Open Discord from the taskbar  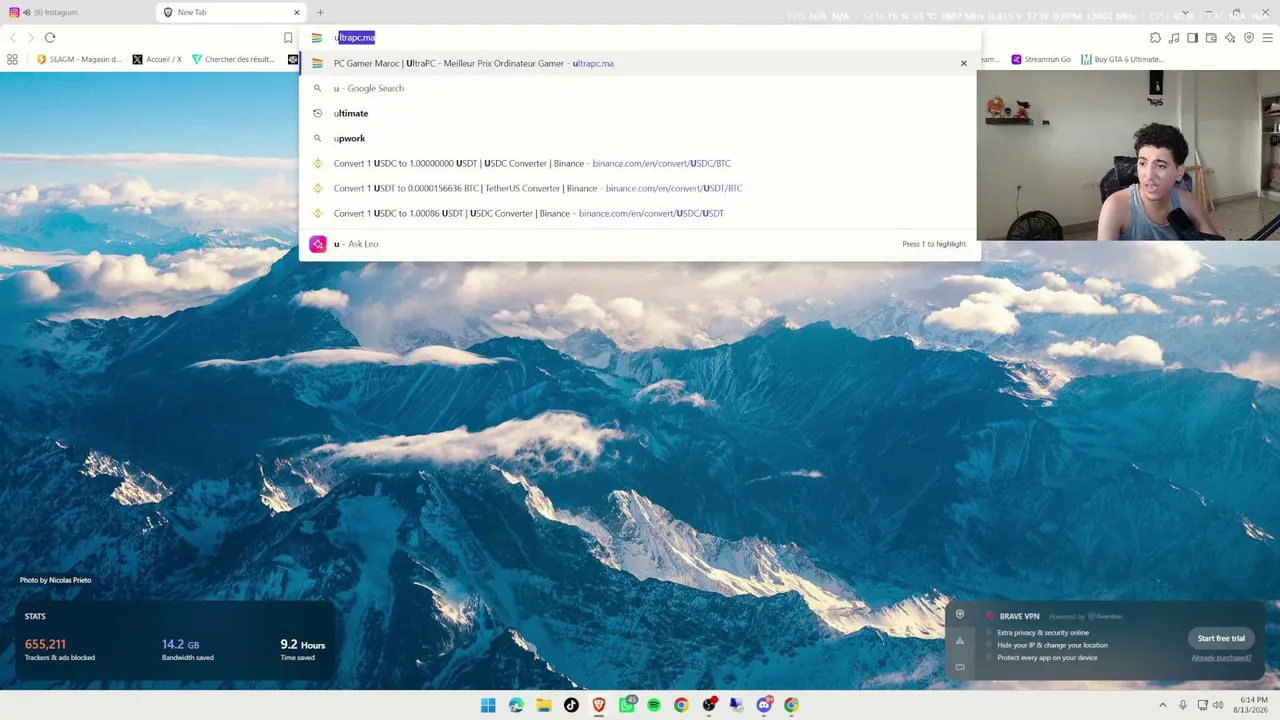click(x=764, y=705)
